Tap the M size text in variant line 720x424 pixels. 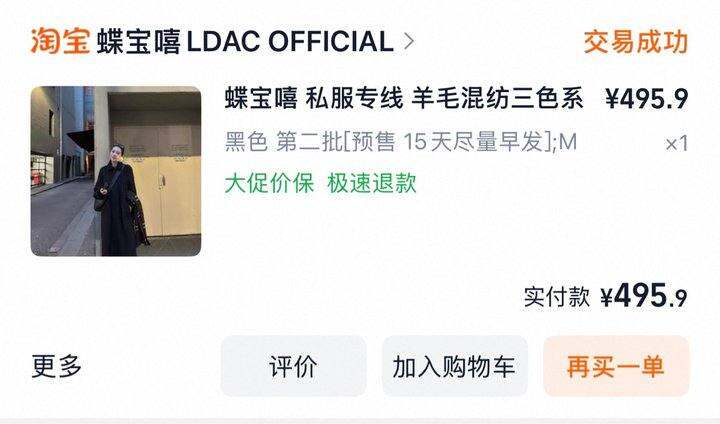tap(568, 142)
